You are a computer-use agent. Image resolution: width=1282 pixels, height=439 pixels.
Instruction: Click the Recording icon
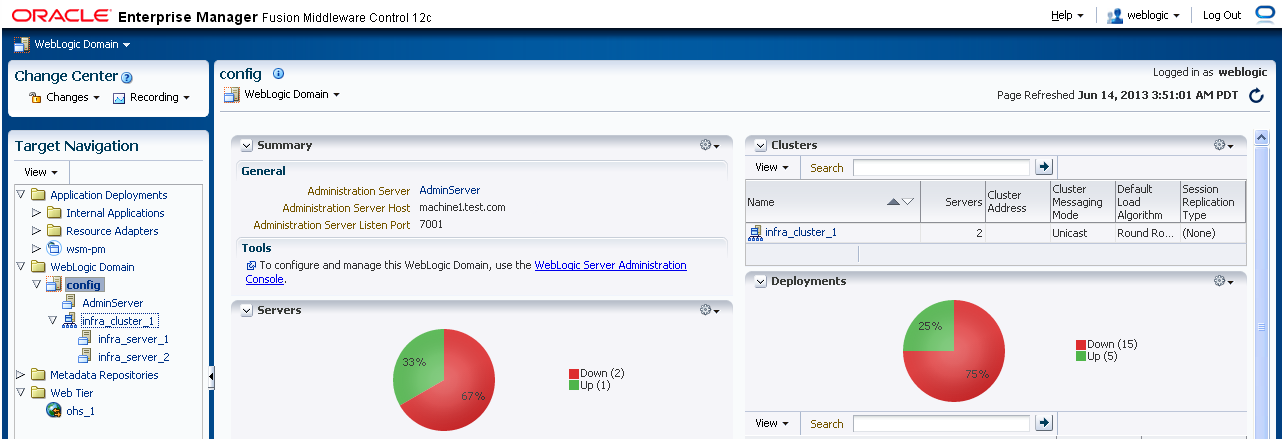click(118, 98)
